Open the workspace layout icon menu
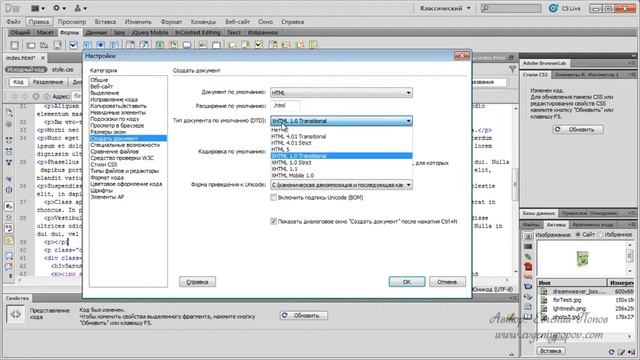 (38, 8)
